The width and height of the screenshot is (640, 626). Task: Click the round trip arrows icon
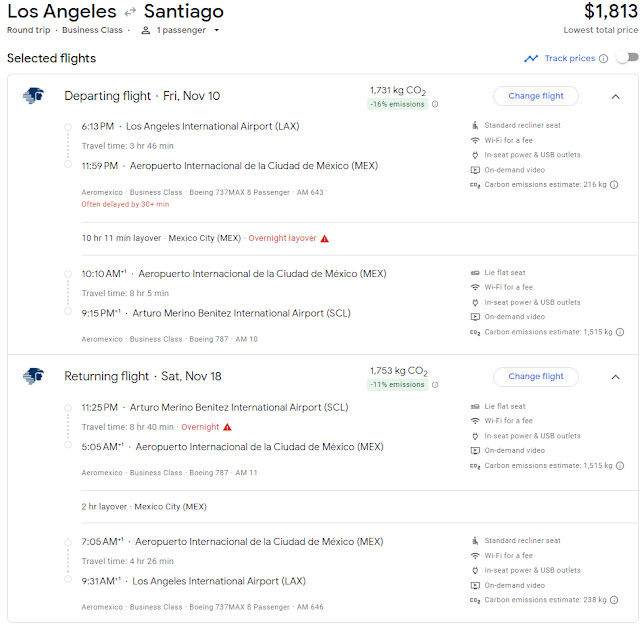pyautogui.click(x=130, y=13)
